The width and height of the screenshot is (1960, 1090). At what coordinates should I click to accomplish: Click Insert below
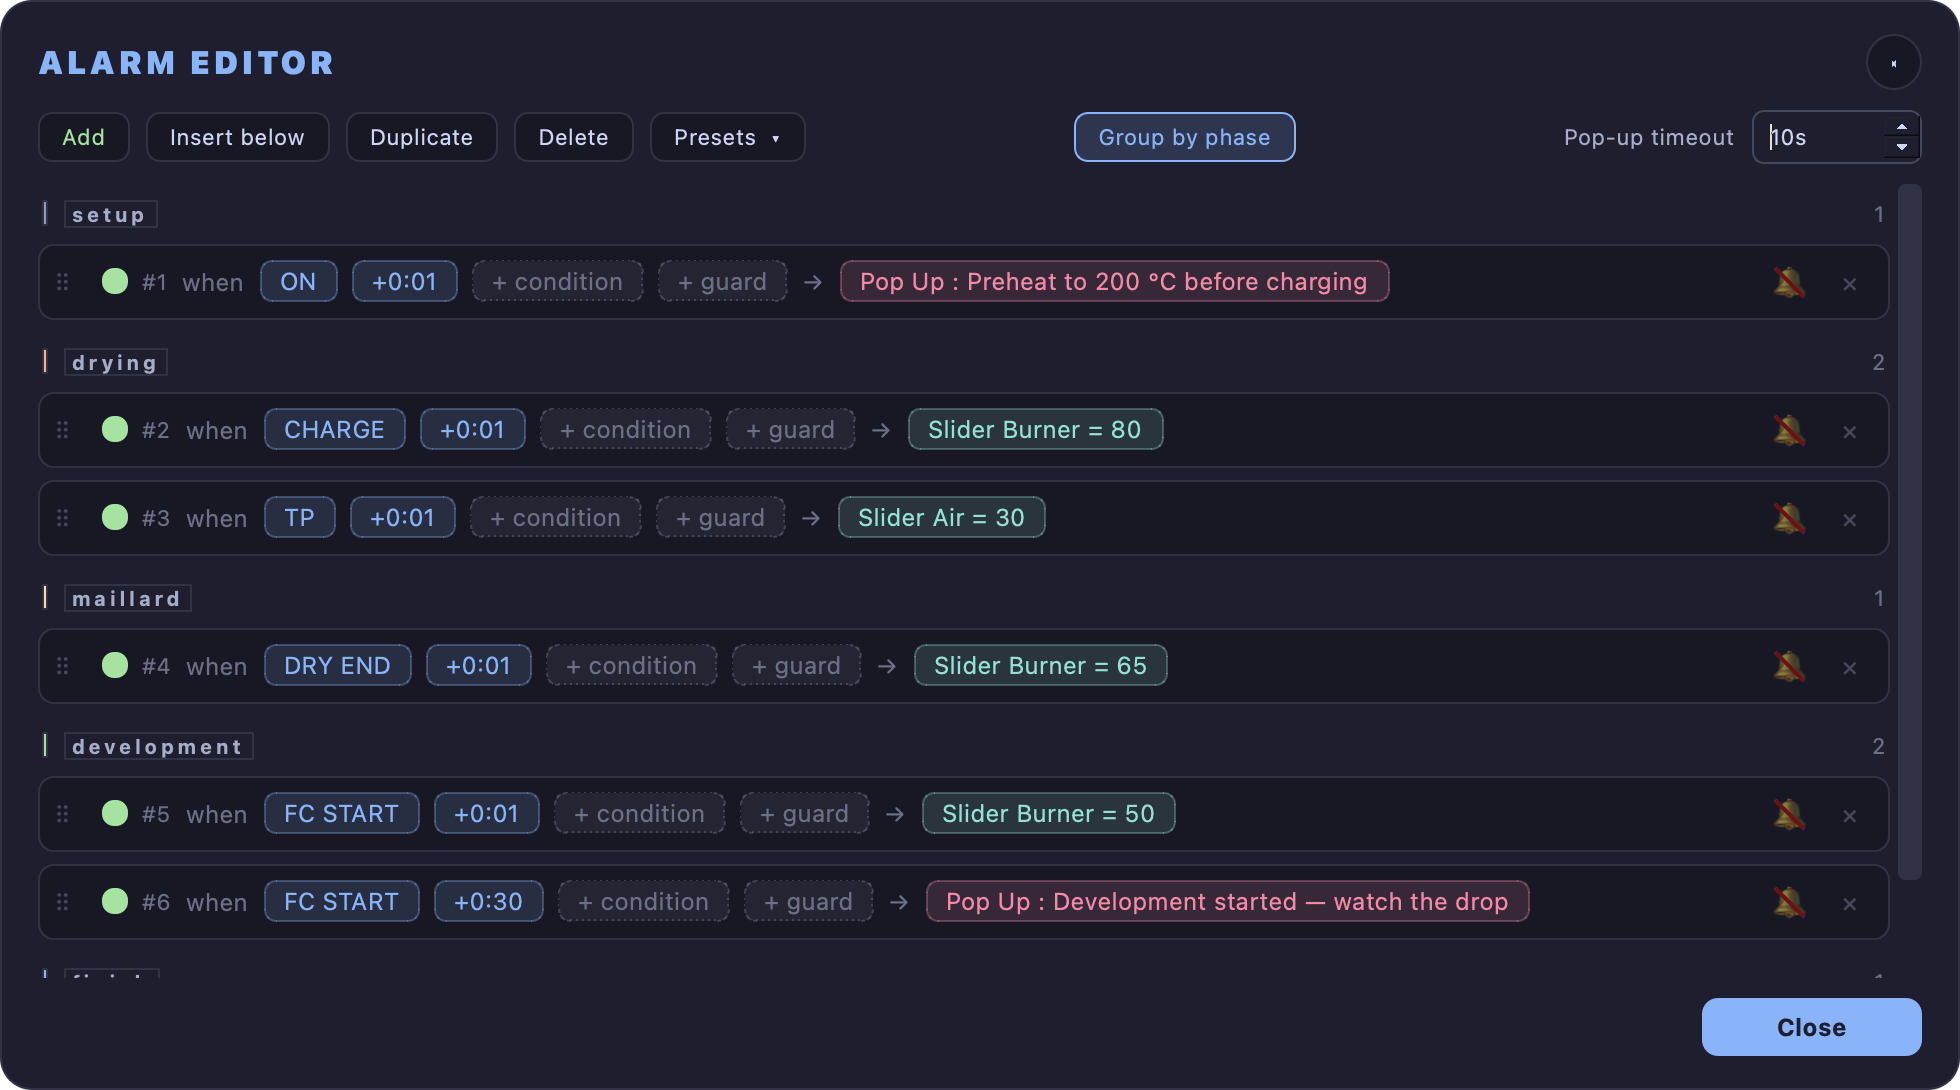point(237,137)
